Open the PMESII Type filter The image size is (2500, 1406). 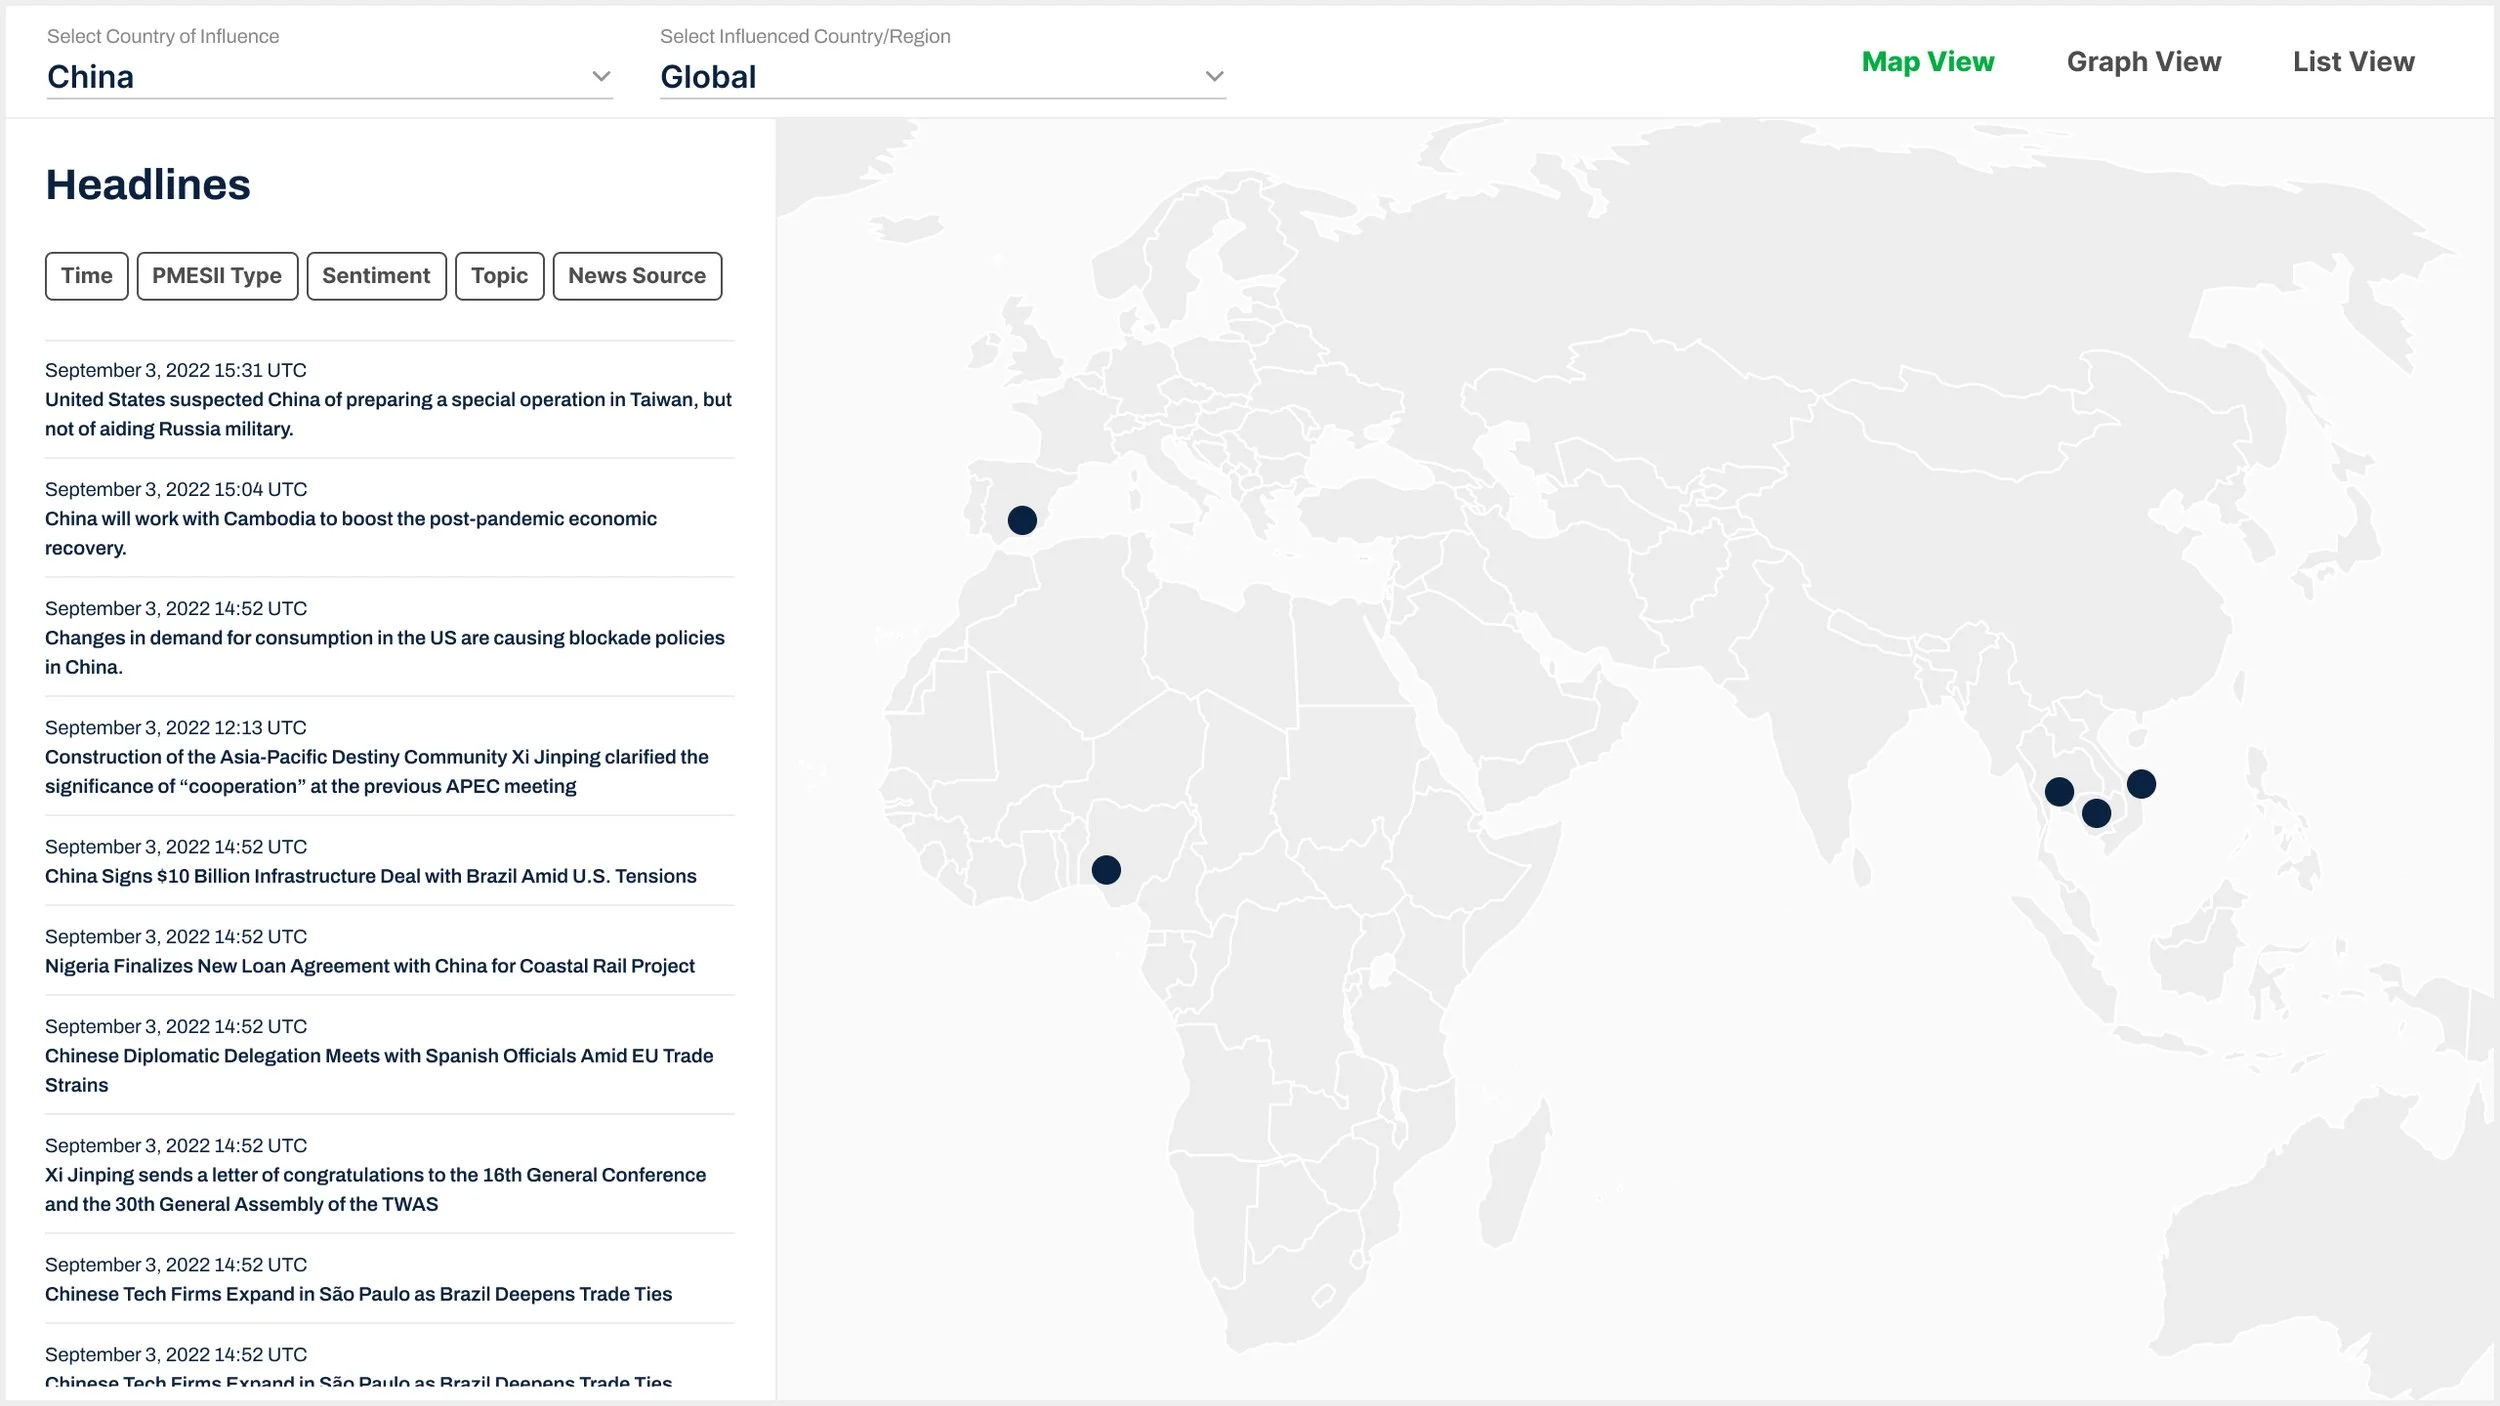[x=217, y=276]
